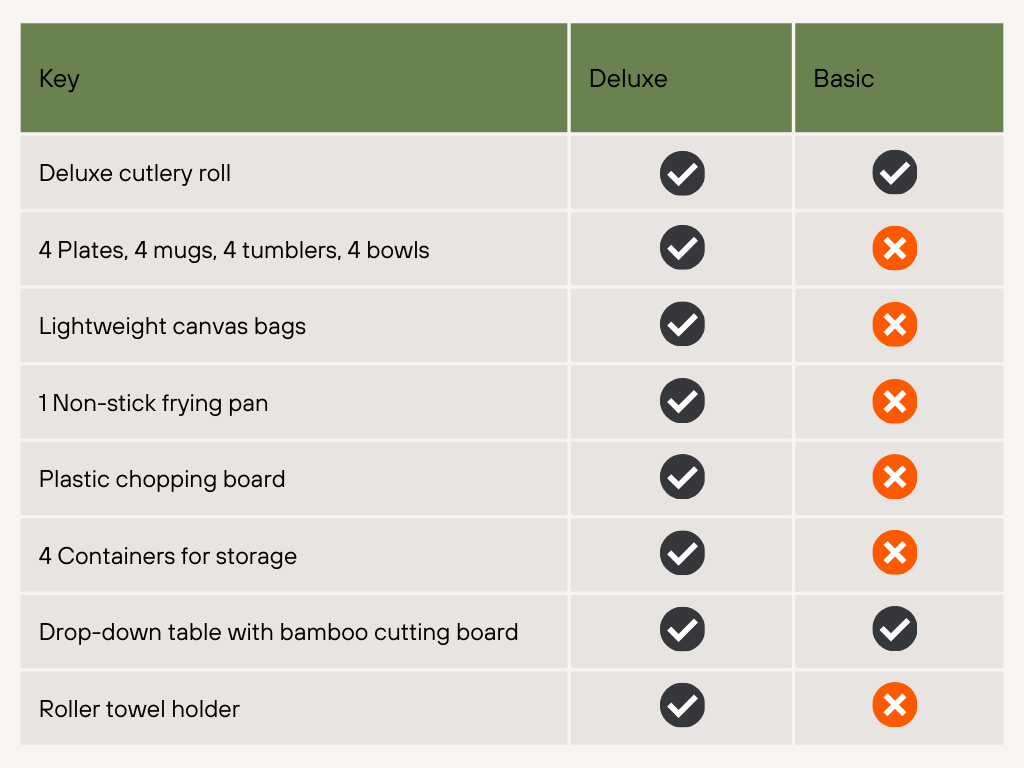Screen dimensions: 1024x768
Task: Click the '4 Plates, 4 mugs, 4 tumblers, 4 bowls' text
Action: pos(234,250)
